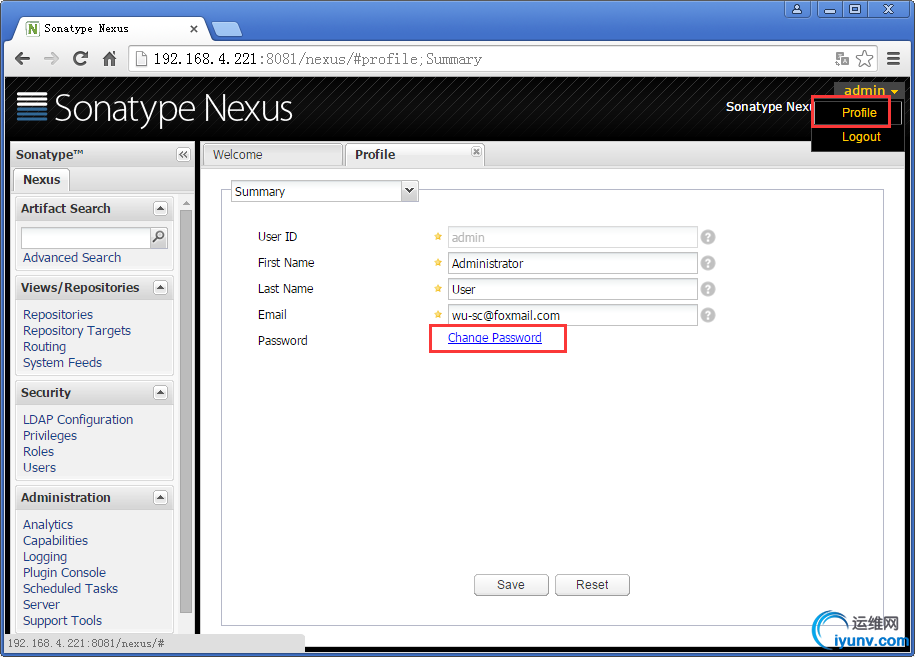Image resolution: width=915 pixels, height=657 pixels.
Task: Switch to the Welcome tab
Action: 273,155
